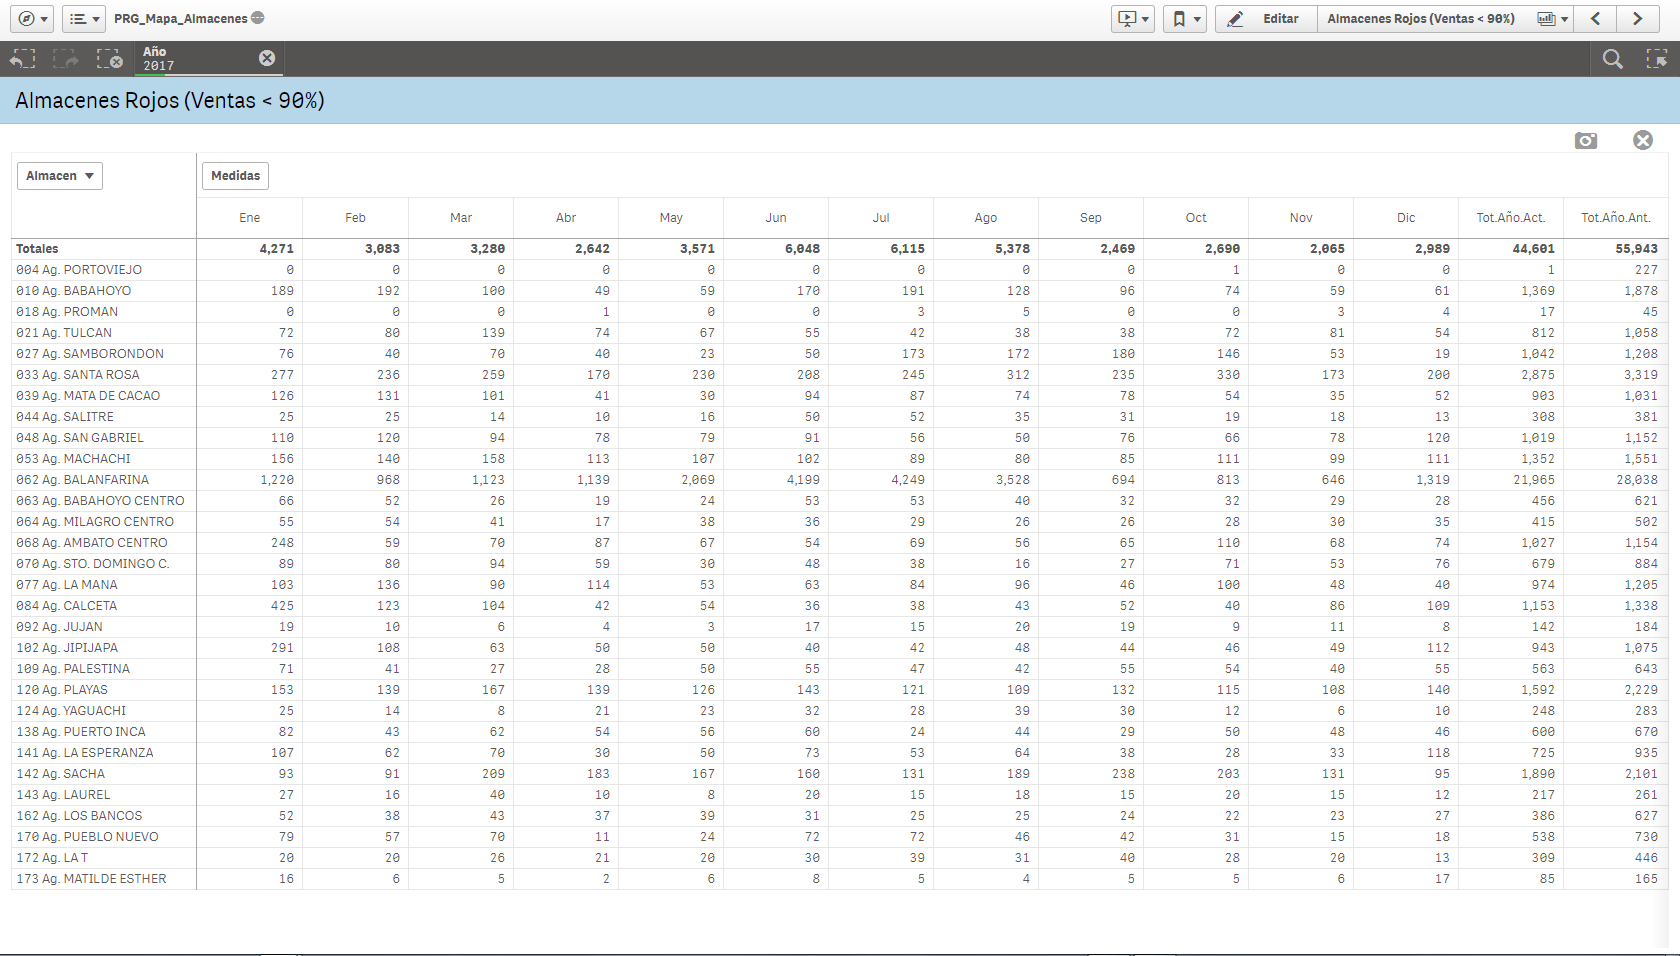Click the value 28,038 for BALANFARINA
Viewport: 1680px width, 956px height.
[x=1637, y=480]
